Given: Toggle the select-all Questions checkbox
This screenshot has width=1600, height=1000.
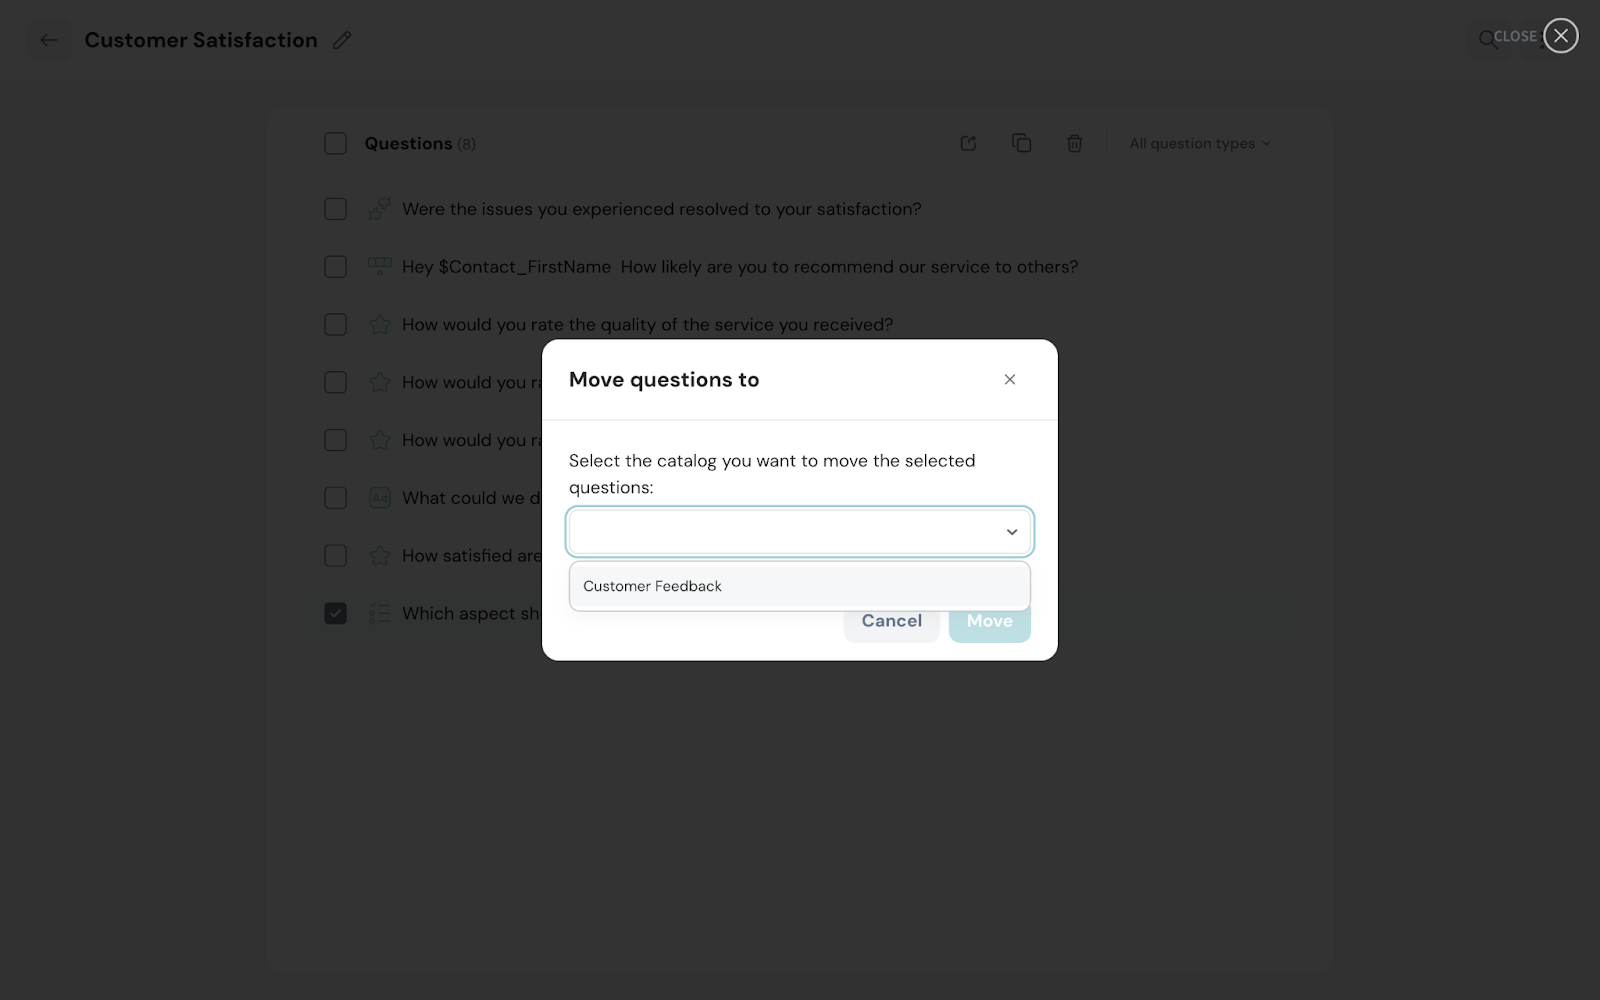Looking at the screenshot, I should pos(336,143).
